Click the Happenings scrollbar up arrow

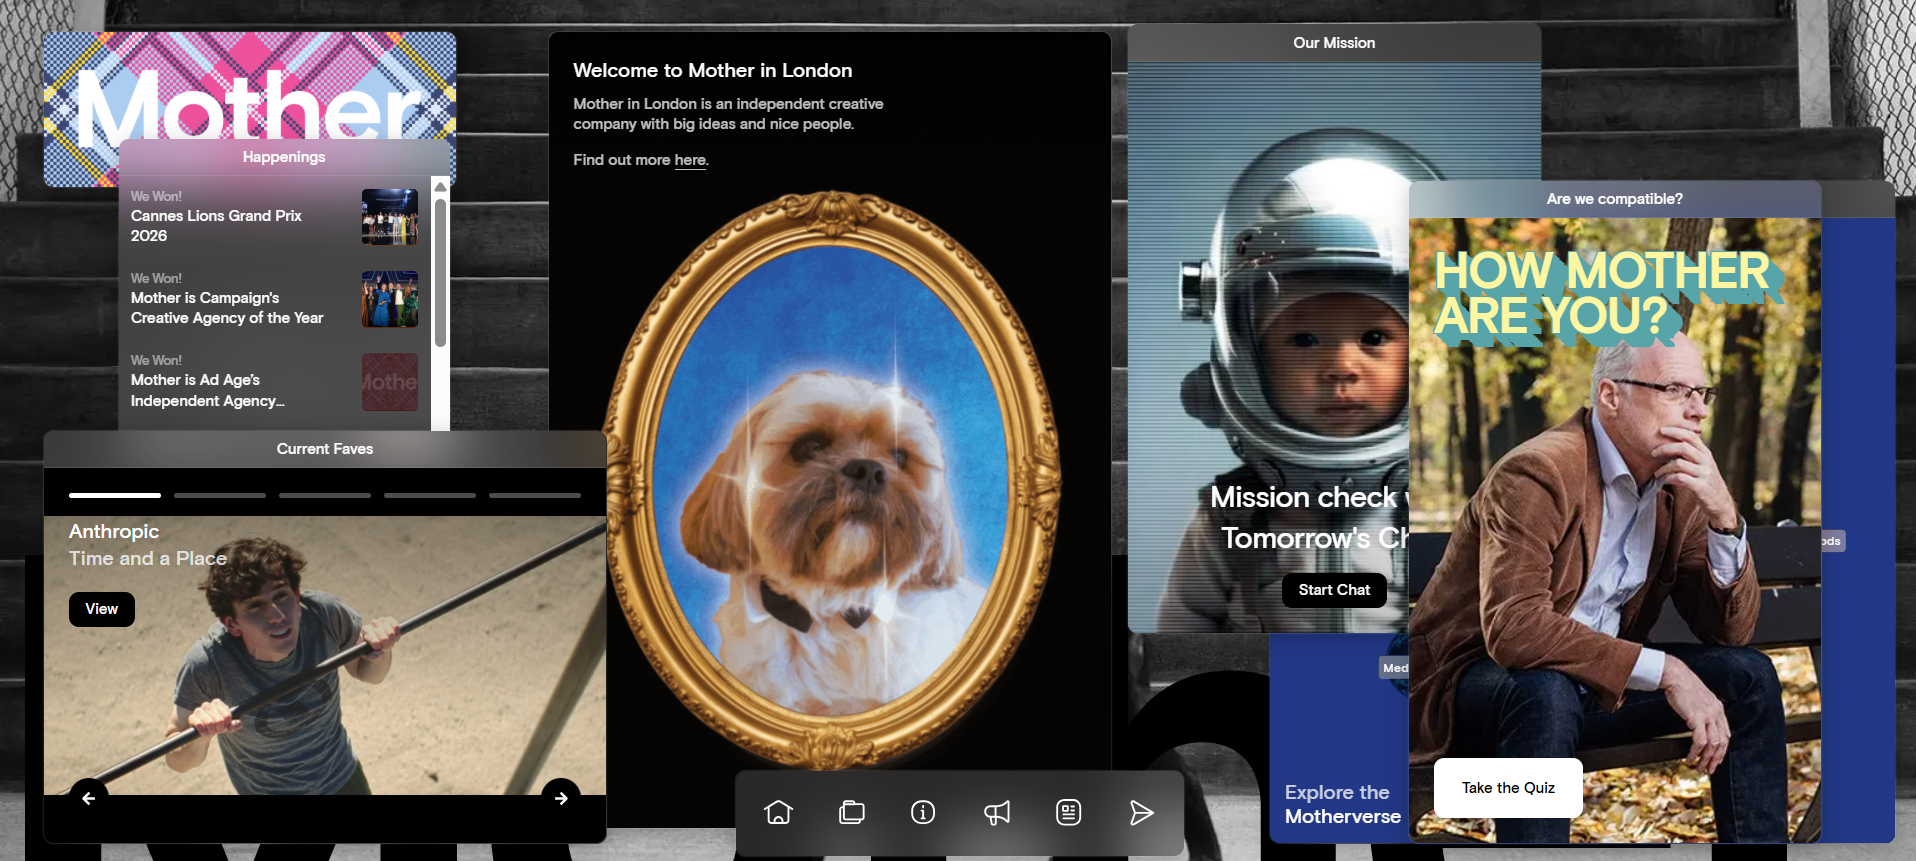point(440,185)
